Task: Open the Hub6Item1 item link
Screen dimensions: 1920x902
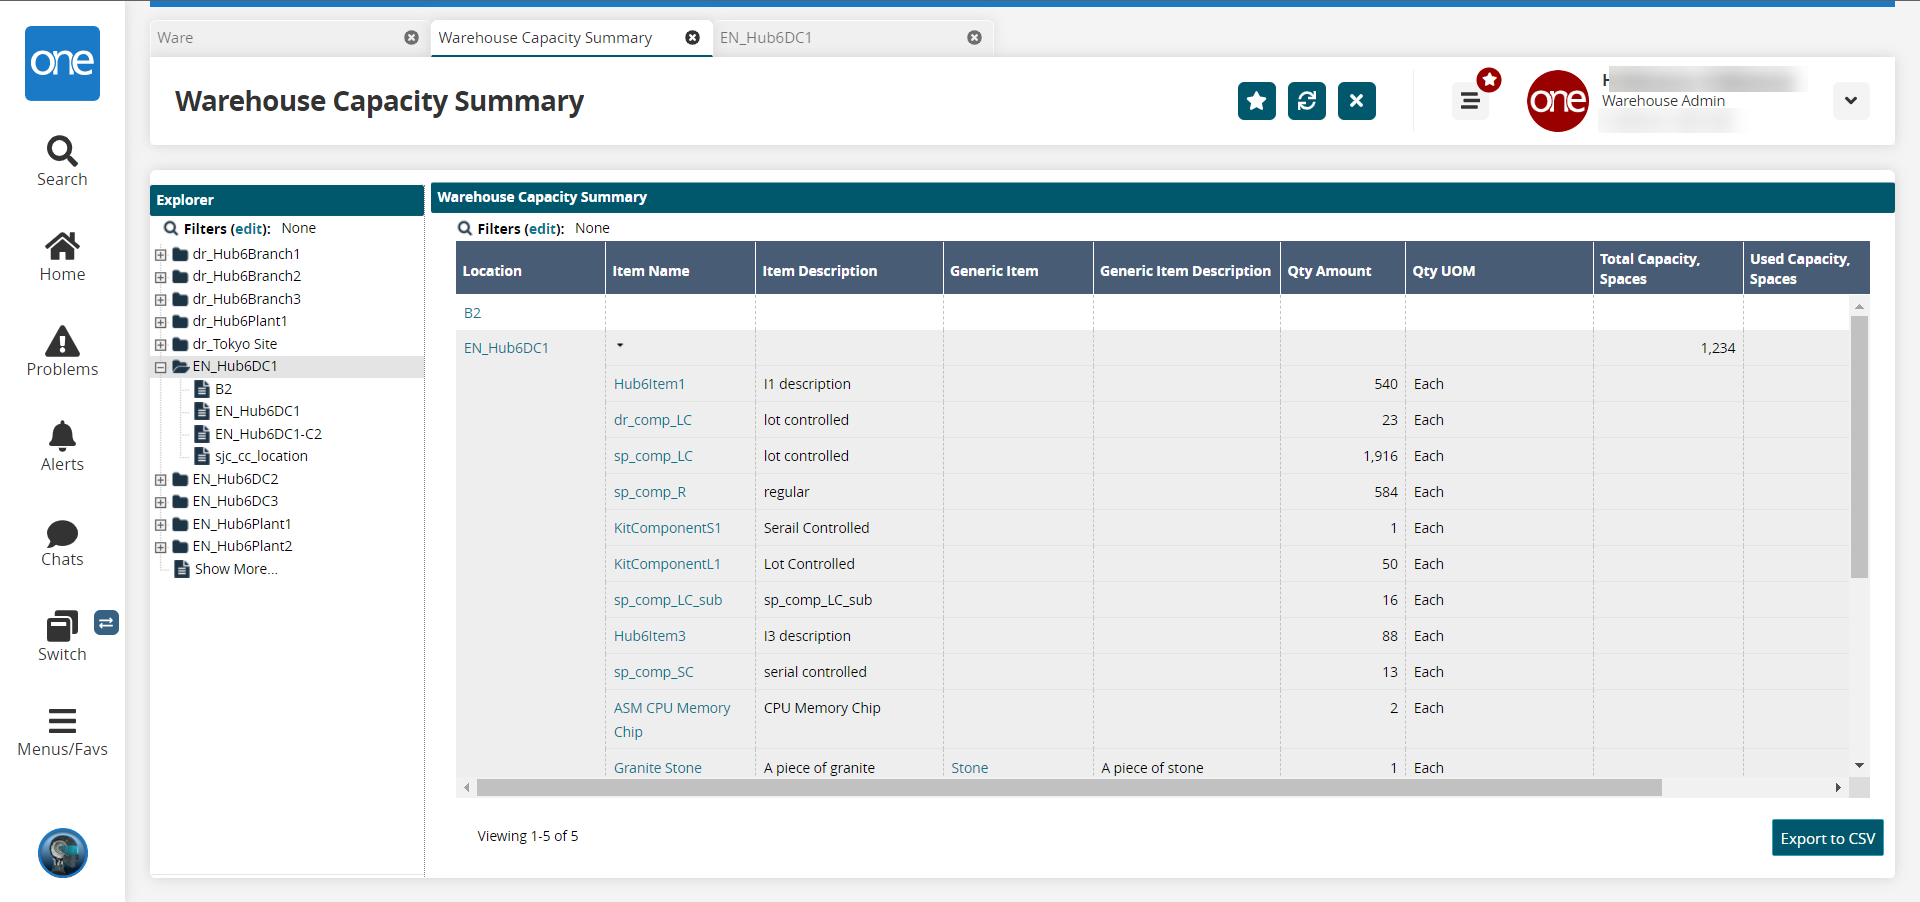Action: (649, 384)
